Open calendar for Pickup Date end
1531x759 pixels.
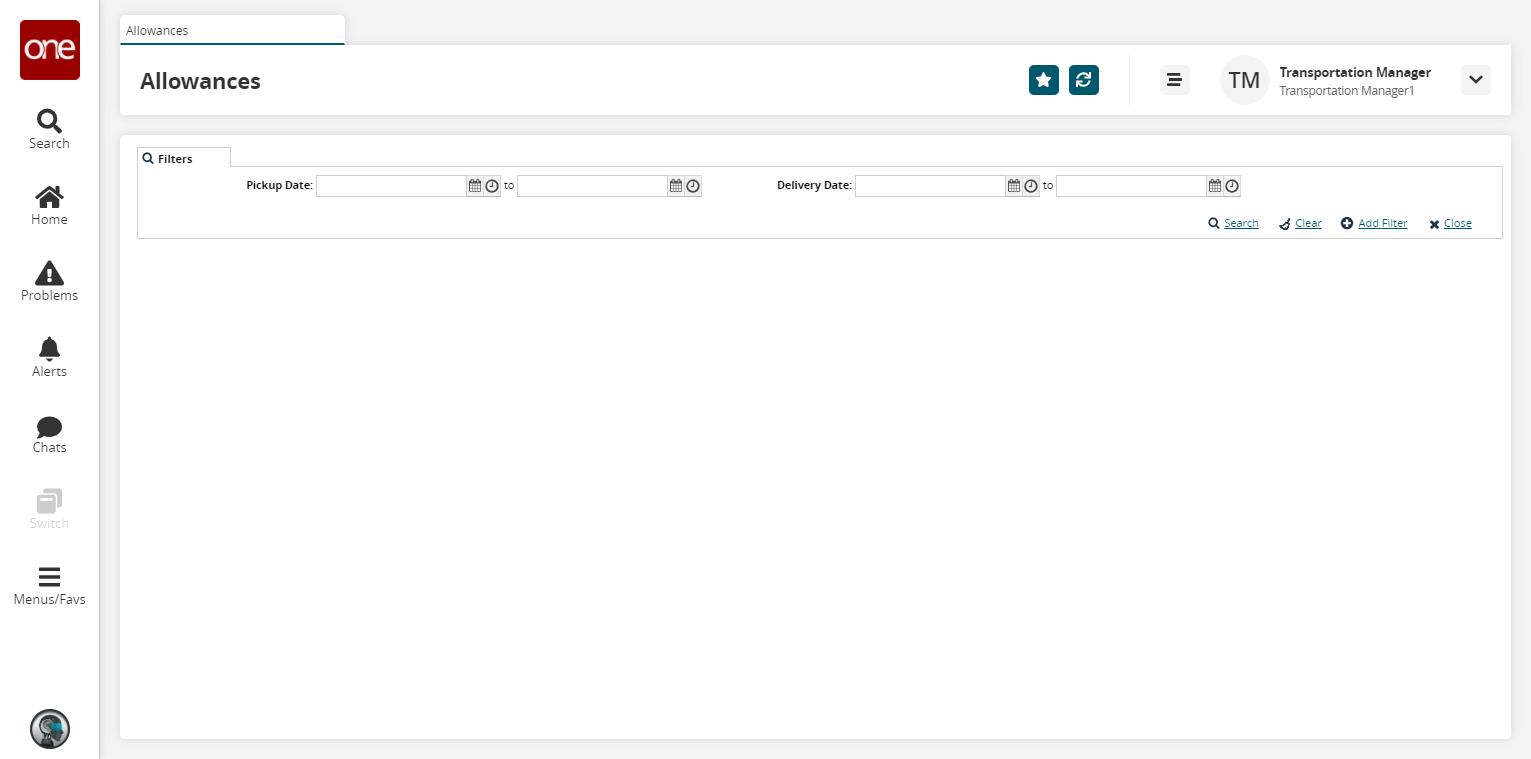[x=676, y=186]
